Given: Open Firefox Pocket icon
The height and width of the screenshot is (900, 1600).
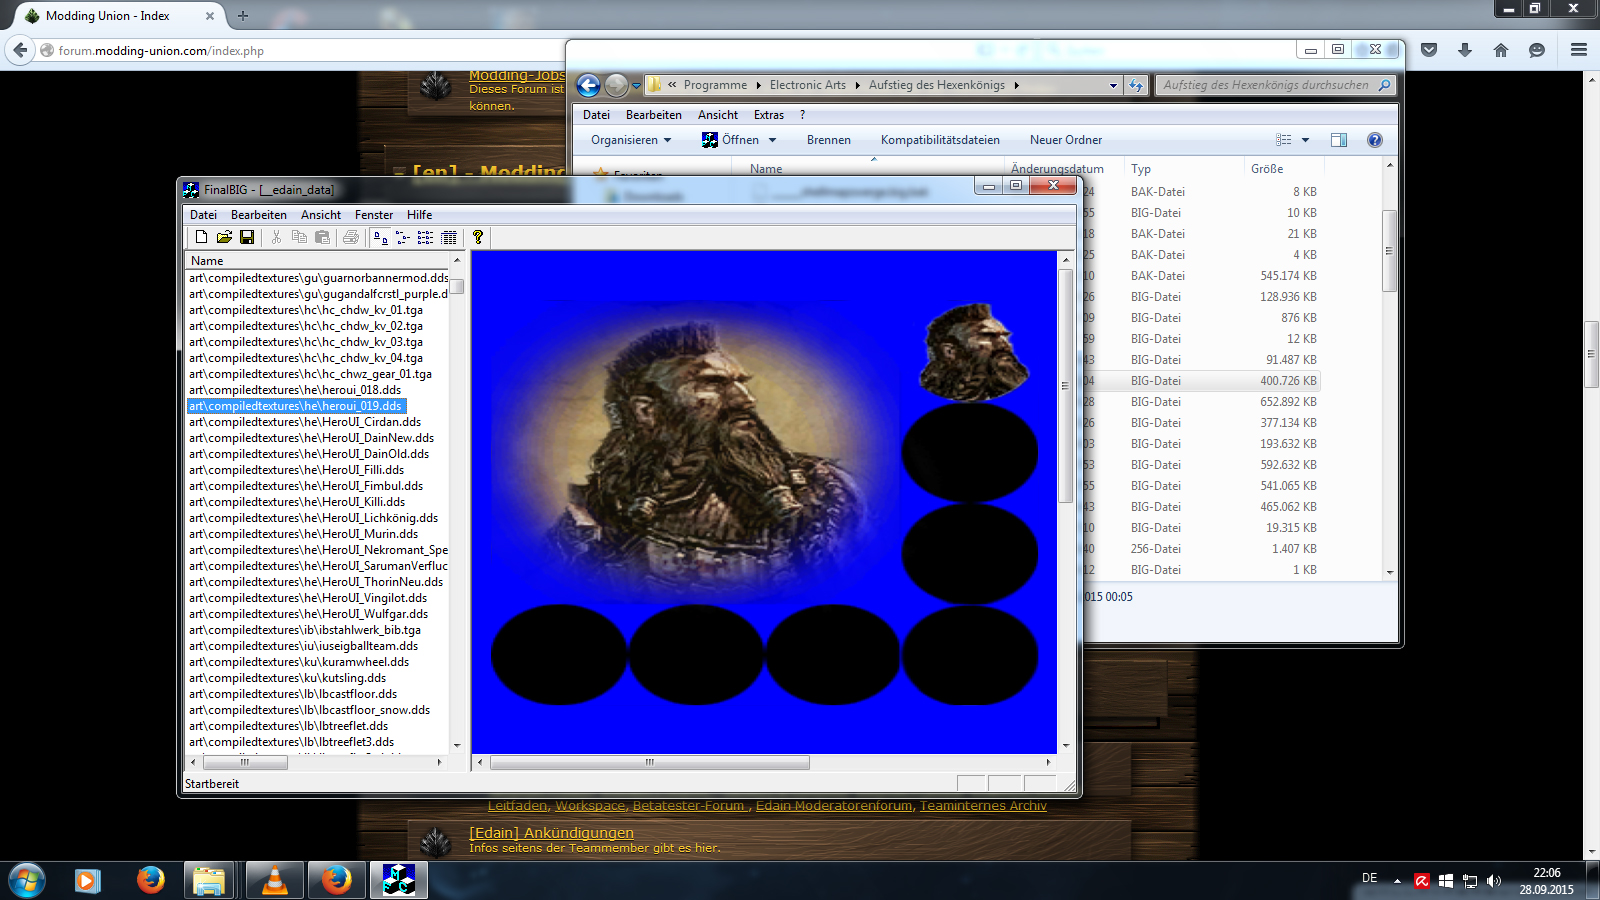Looking at the screenshot, I should point(1429,50).
